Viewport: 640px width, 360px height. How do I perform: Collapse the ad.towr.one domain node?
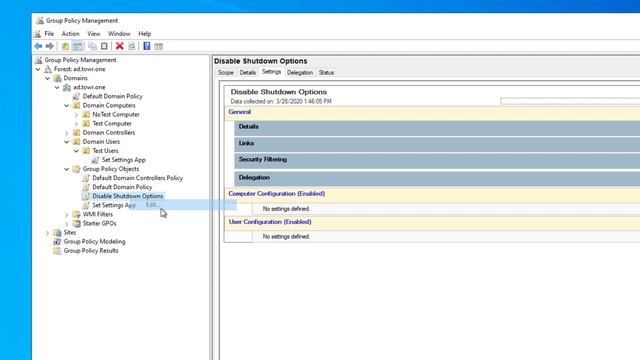click(57, 87)
